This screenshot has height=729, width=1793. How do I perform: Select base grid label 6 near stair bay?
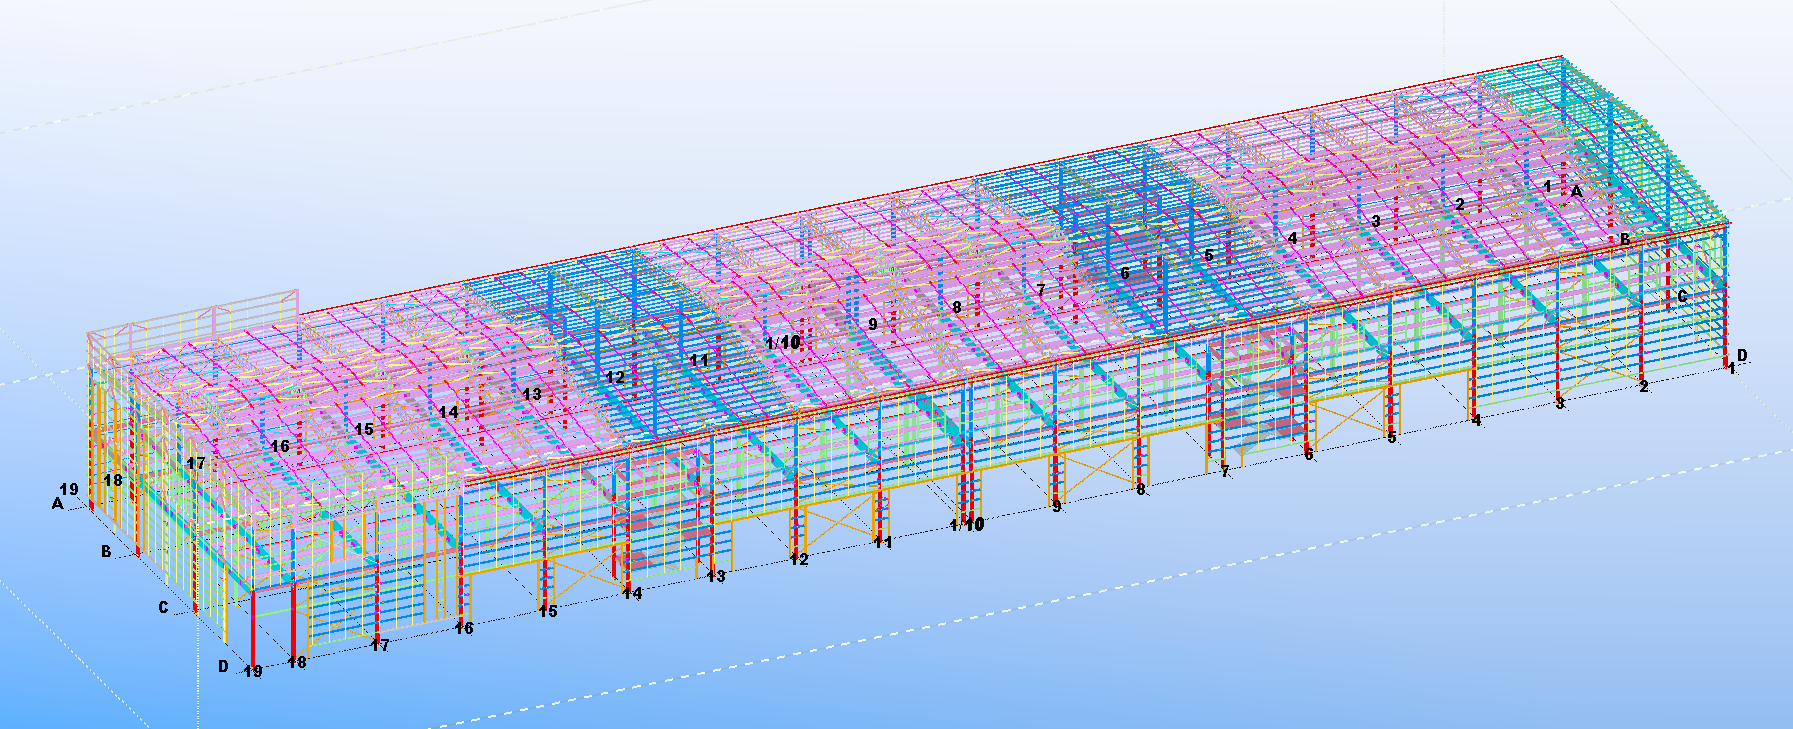click(x=1308, y=454)
